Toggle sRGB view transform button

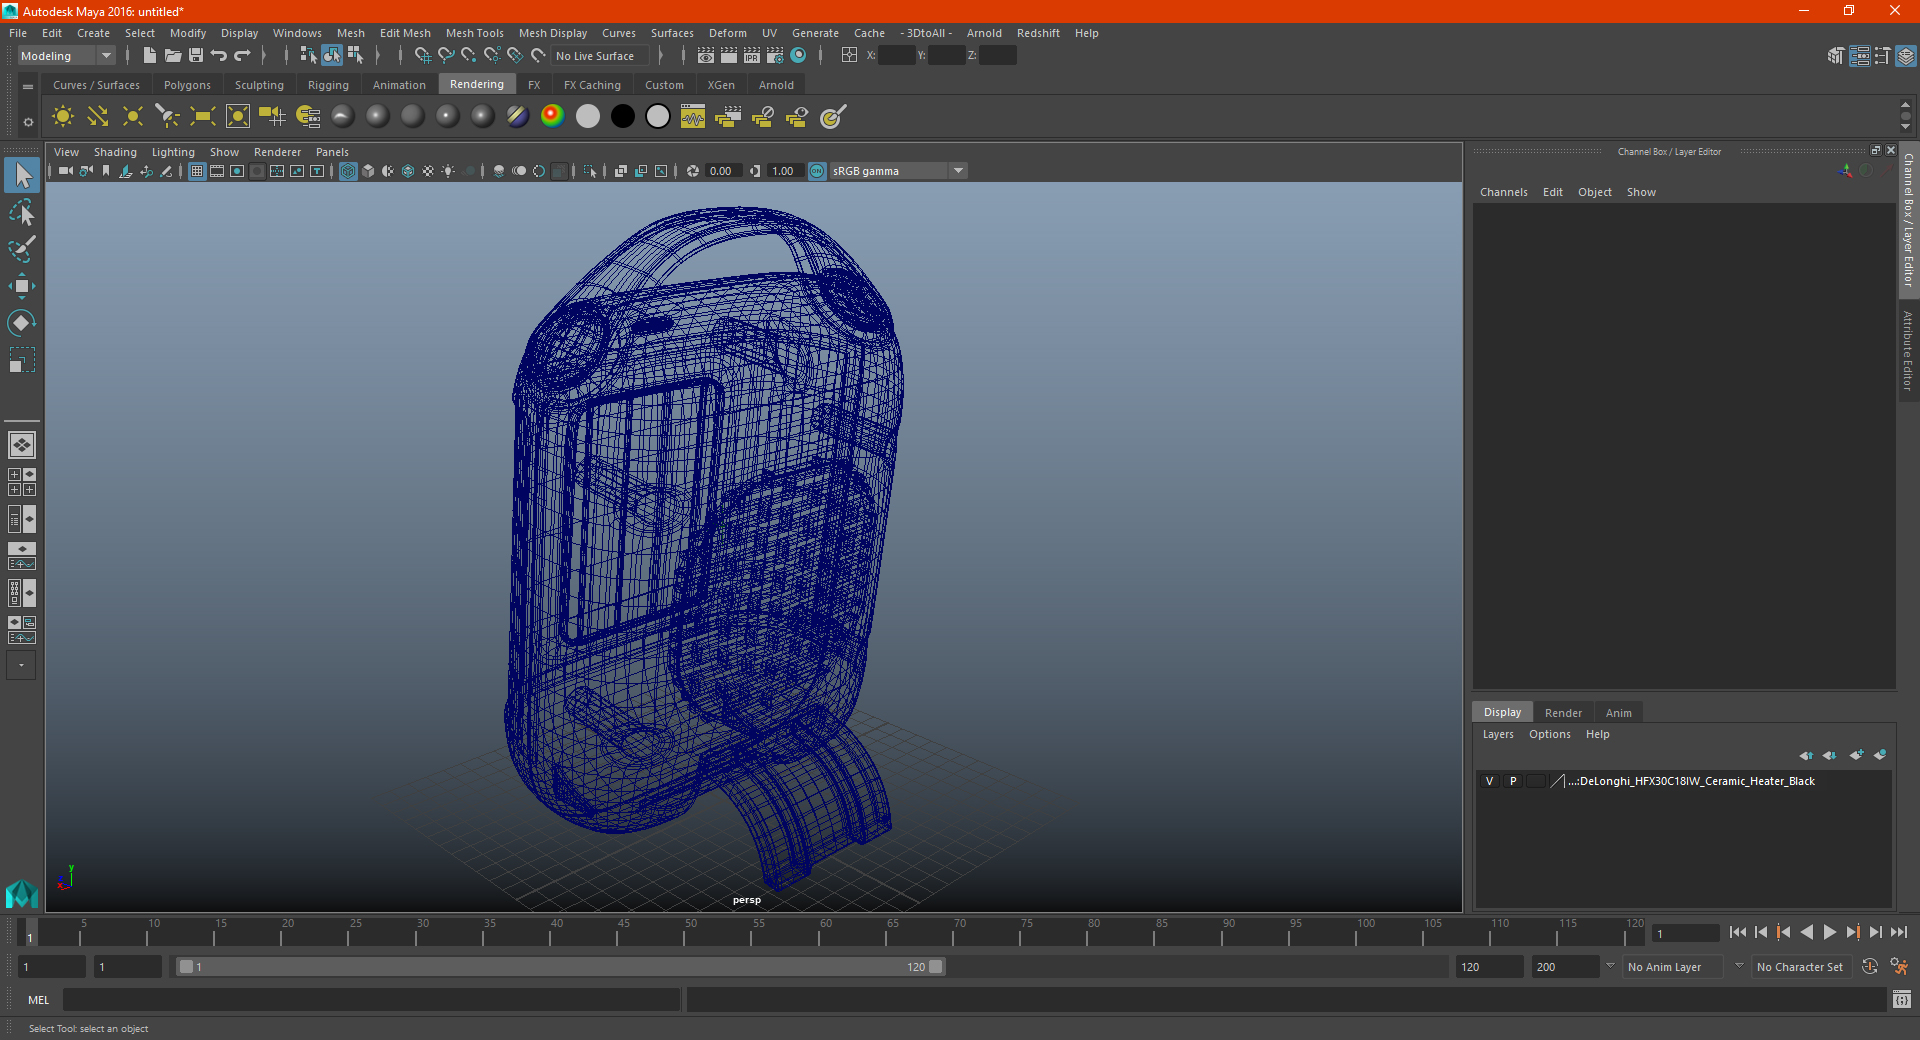click(817, 171)
